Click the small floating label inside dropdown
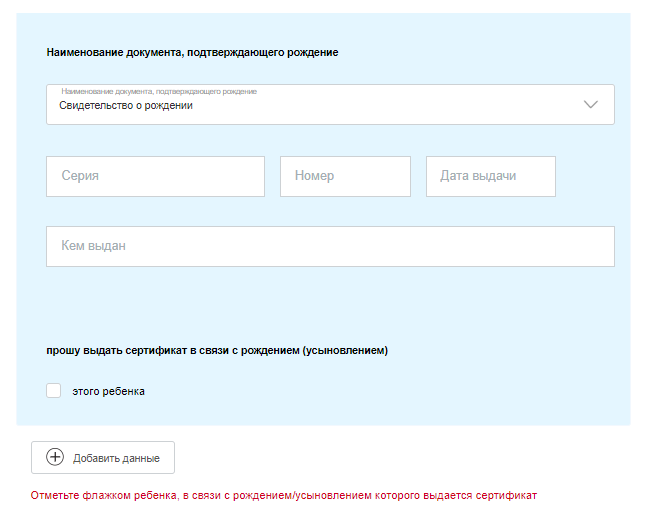Viewport: 652px width, 520px height. pyautogui.click(x=159, y=91)
